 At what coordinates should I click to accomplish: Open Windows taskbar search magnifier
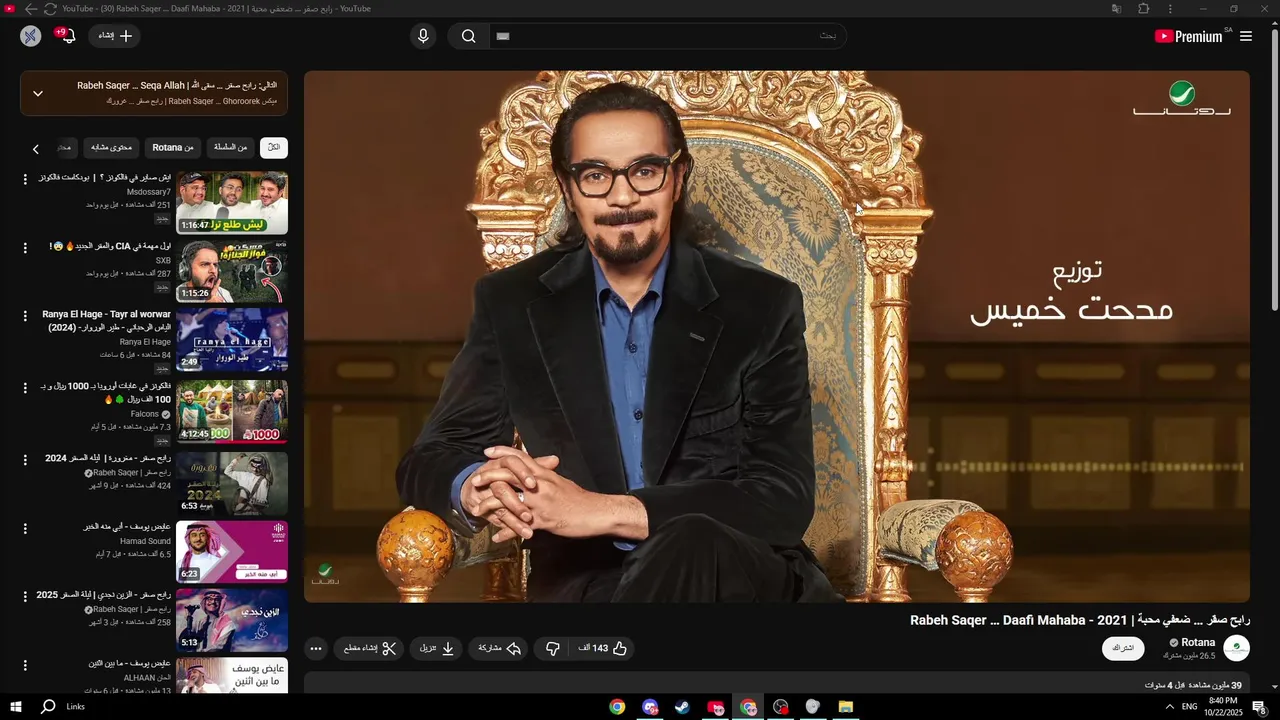click(48, 706)
